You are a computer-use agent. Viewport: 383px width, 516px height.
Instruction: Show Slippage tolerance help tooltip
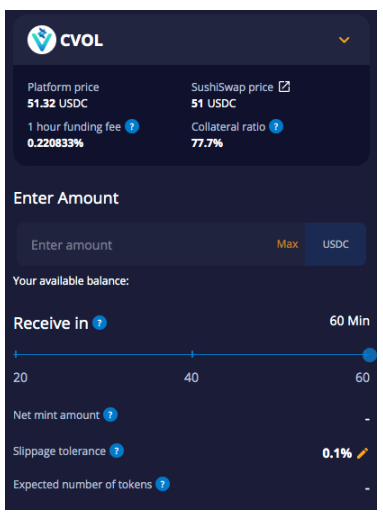[x=117, y=451]
